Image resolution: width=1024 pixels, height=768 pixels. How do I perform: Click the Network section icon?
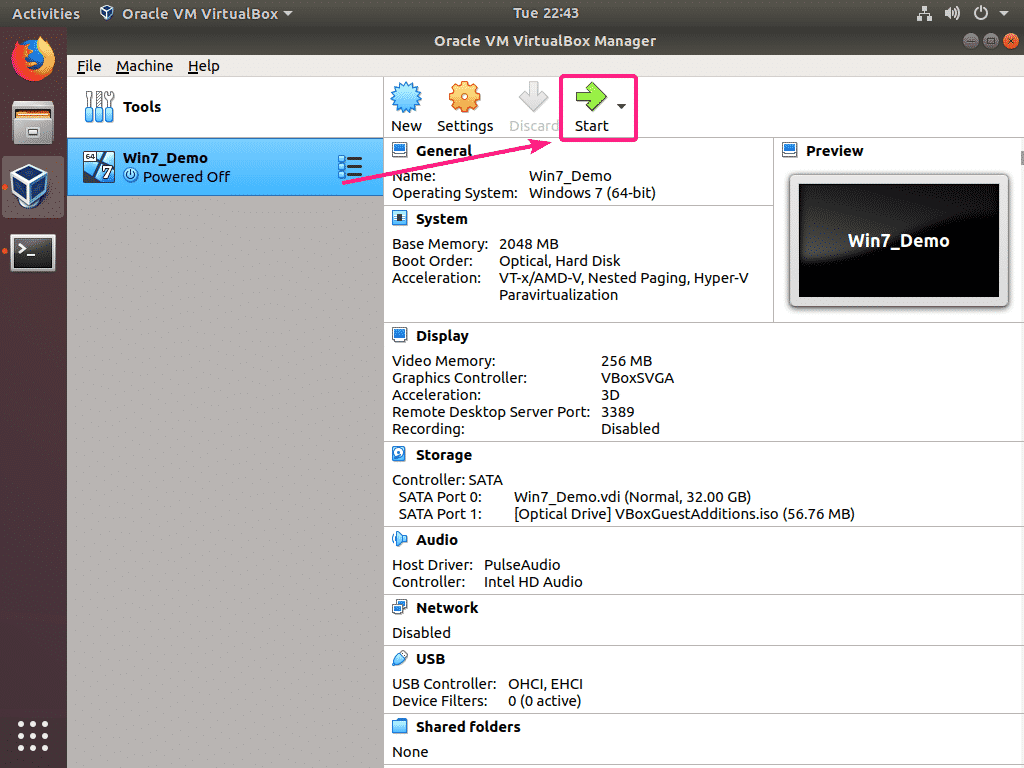(x=399, y=607)
